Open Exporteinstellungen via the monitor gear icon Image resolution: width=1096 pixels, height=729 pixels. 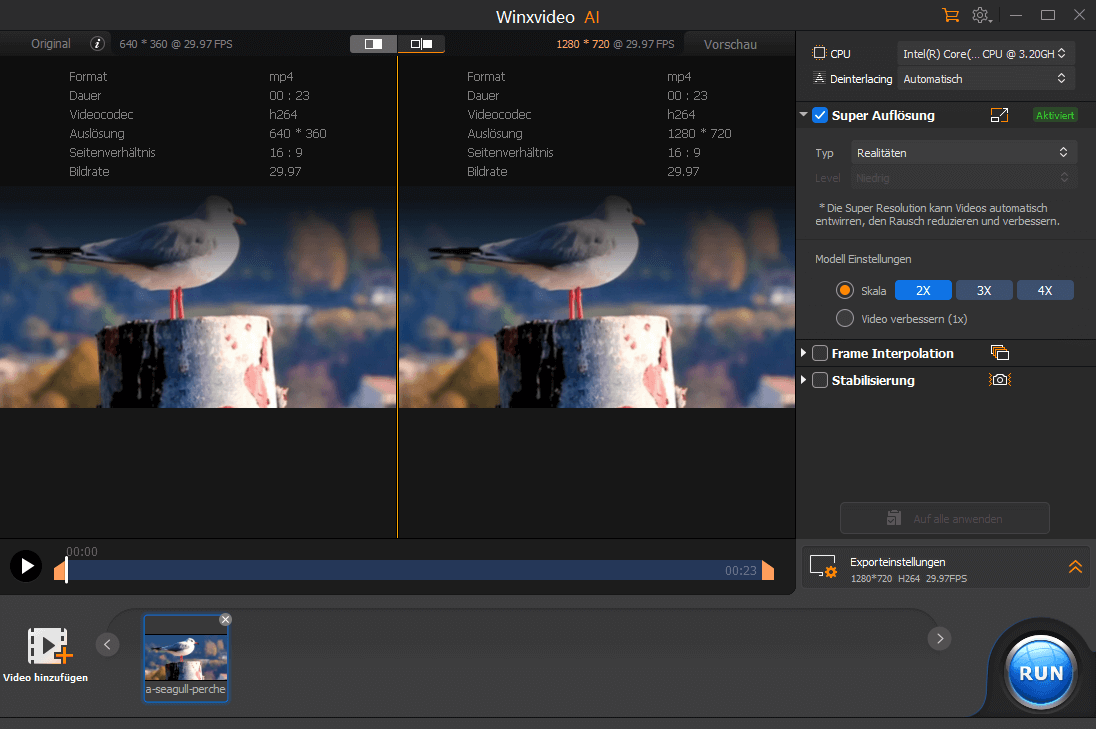(823, 567)
